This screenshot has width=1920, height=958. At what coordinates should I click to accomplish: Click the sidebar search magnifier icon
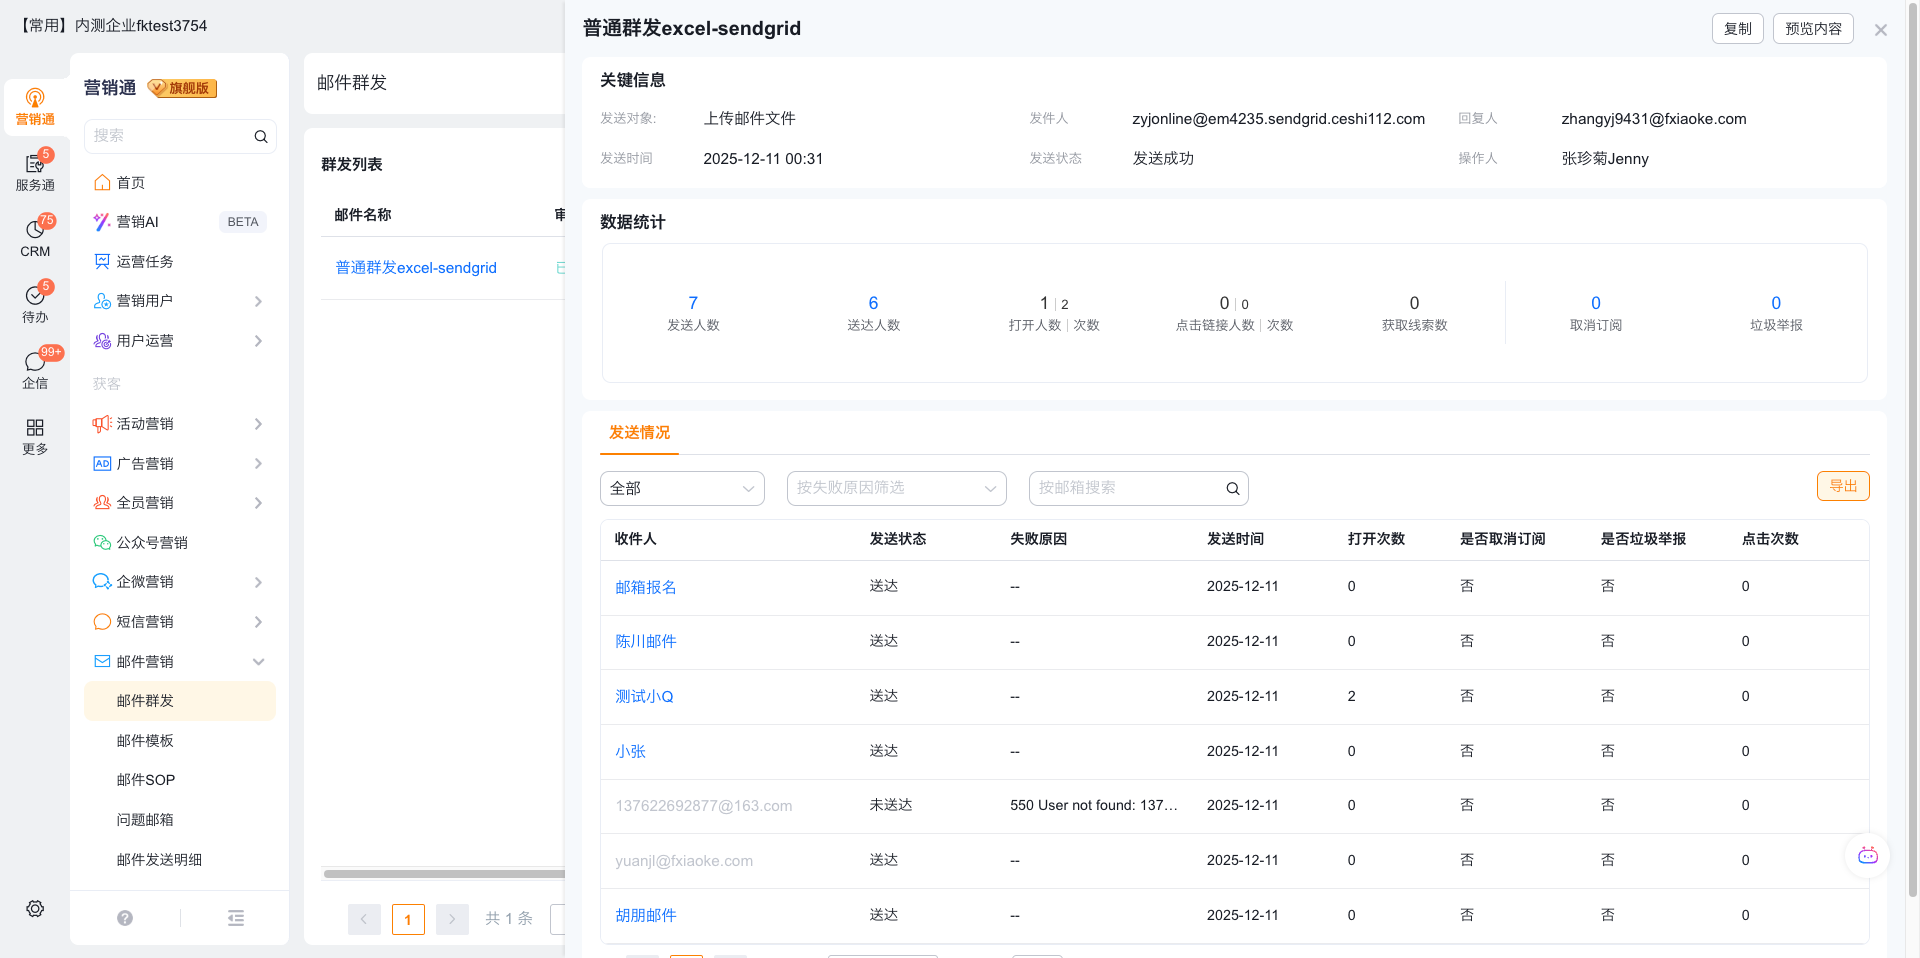point(261,136)
